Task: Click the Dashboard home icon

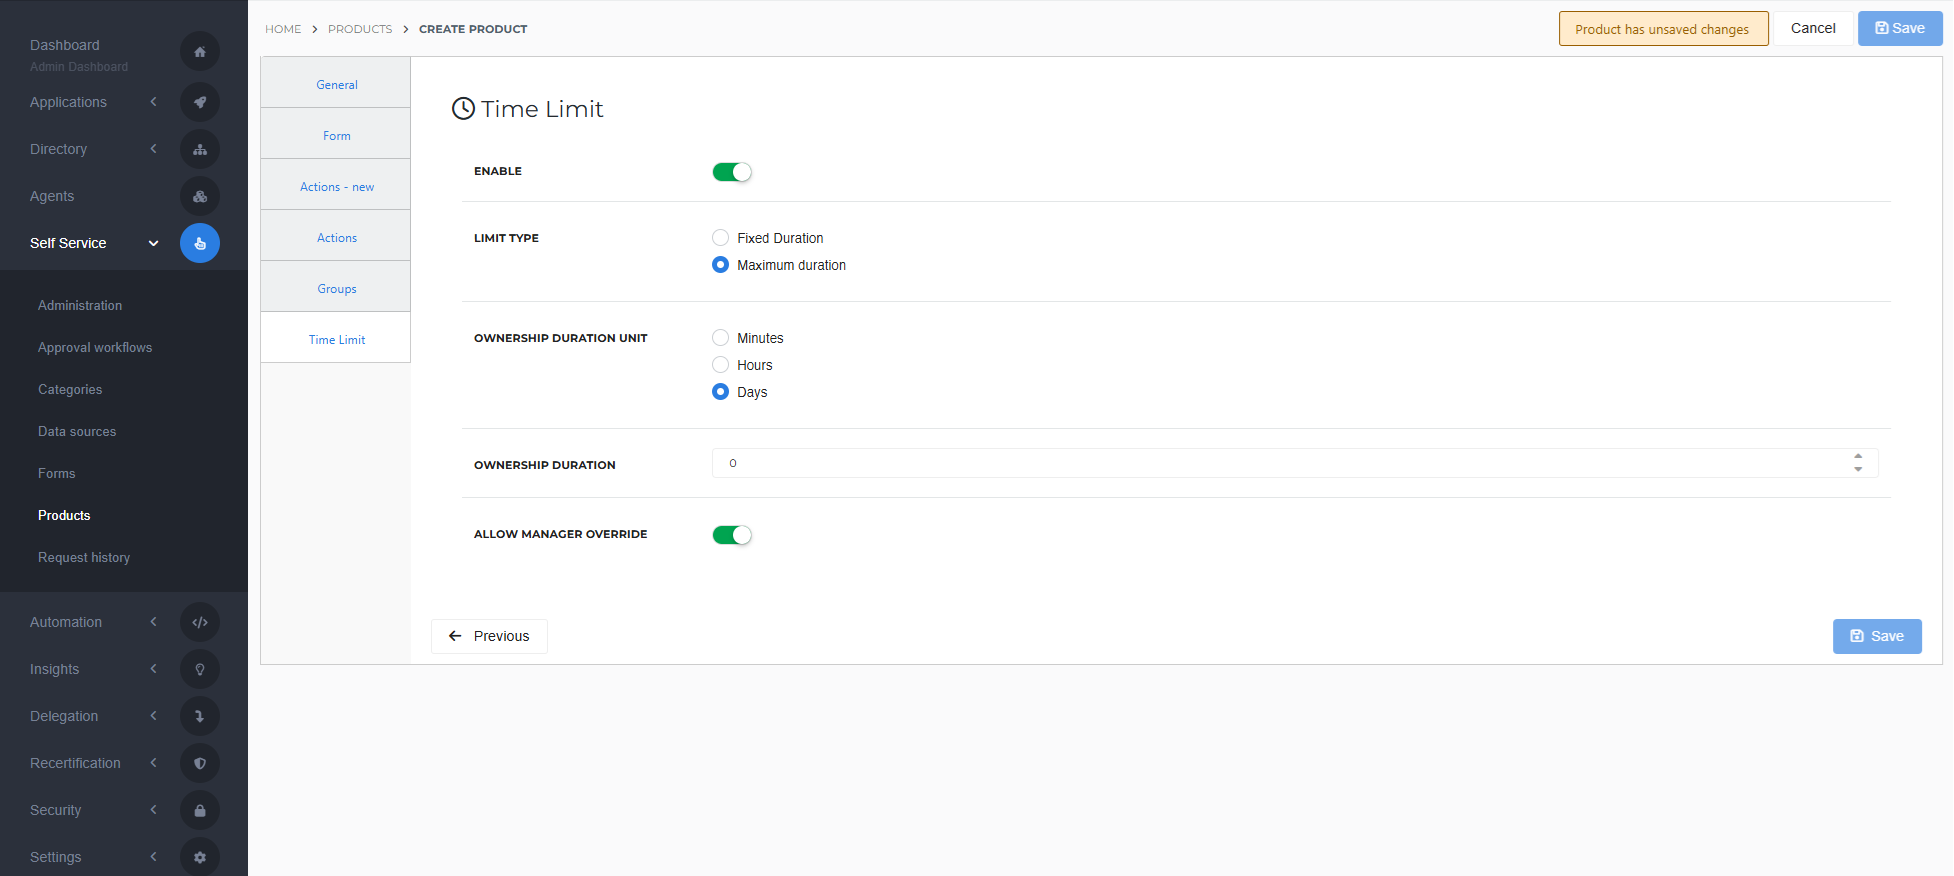Action: pyautogui.click(x=200, y=51)
